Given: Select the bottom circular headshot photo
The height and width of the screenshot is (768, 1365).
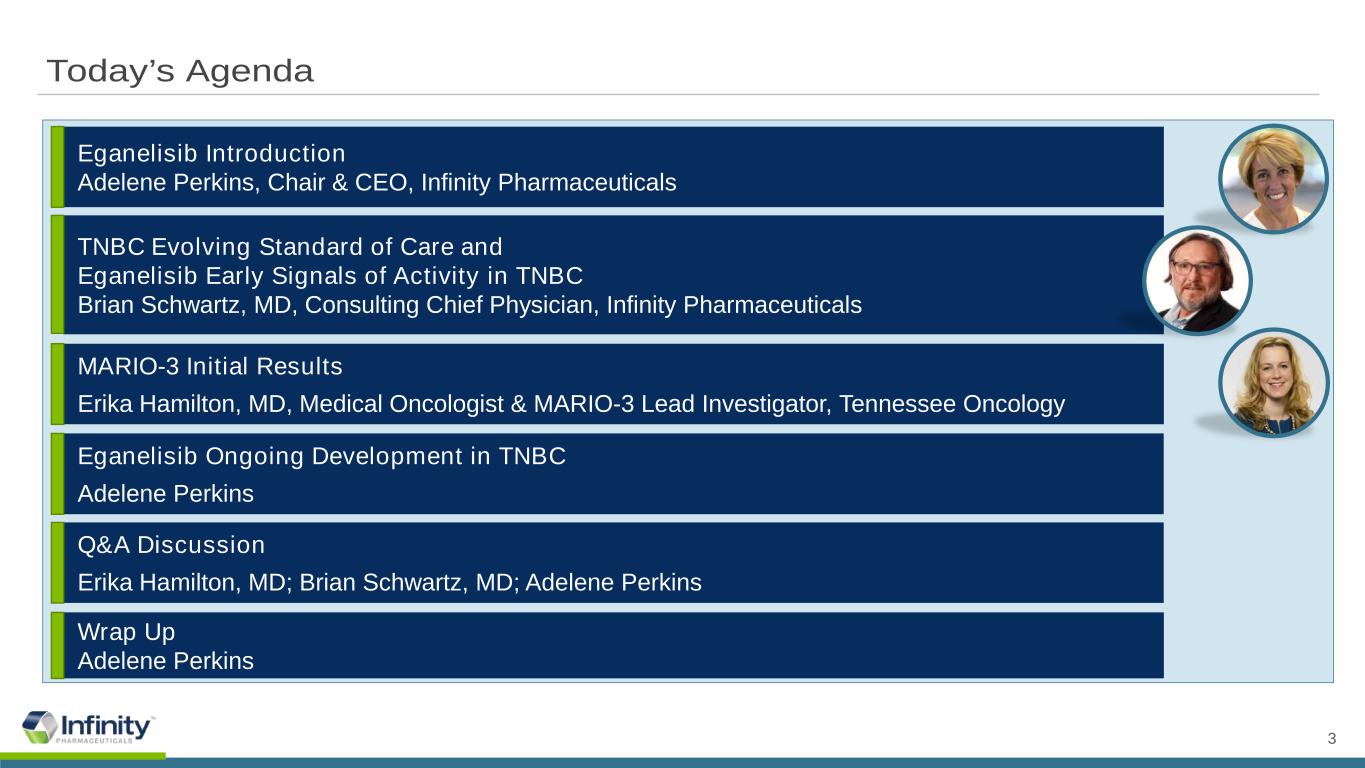Looking at the screenshot, I should click(1272, 383).
